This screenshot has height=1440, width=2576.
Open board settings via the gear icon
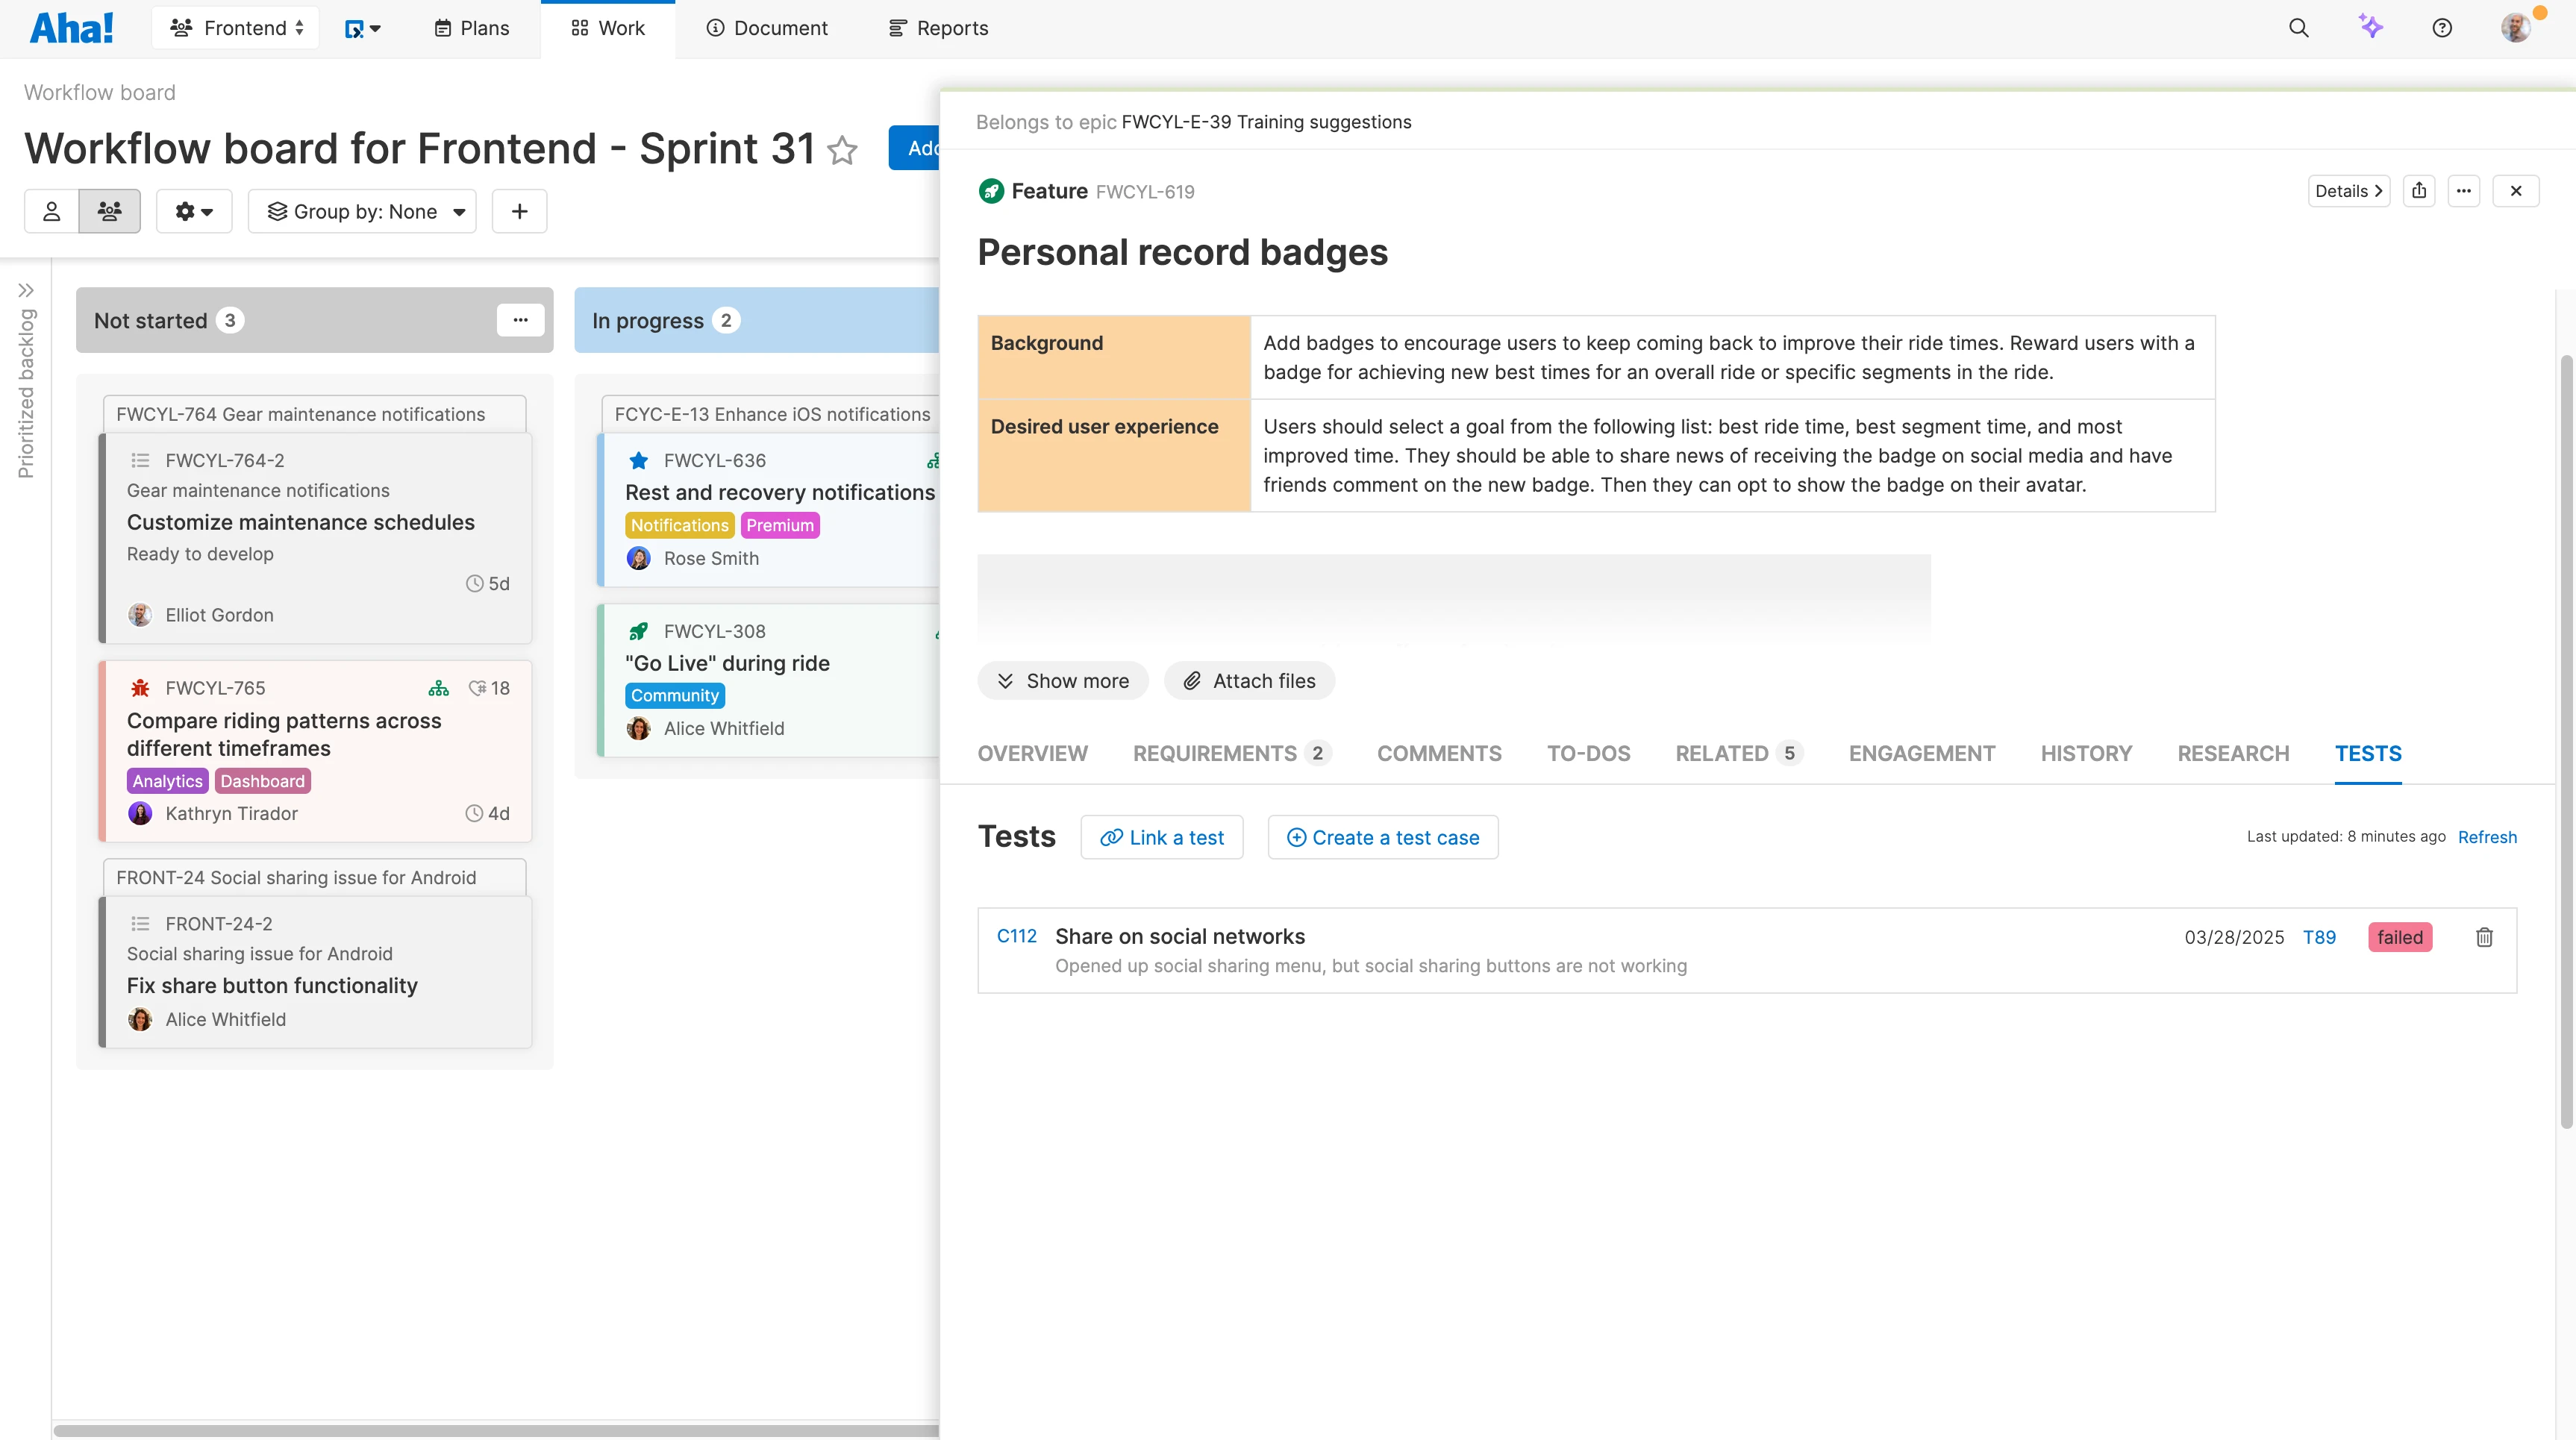193,211
